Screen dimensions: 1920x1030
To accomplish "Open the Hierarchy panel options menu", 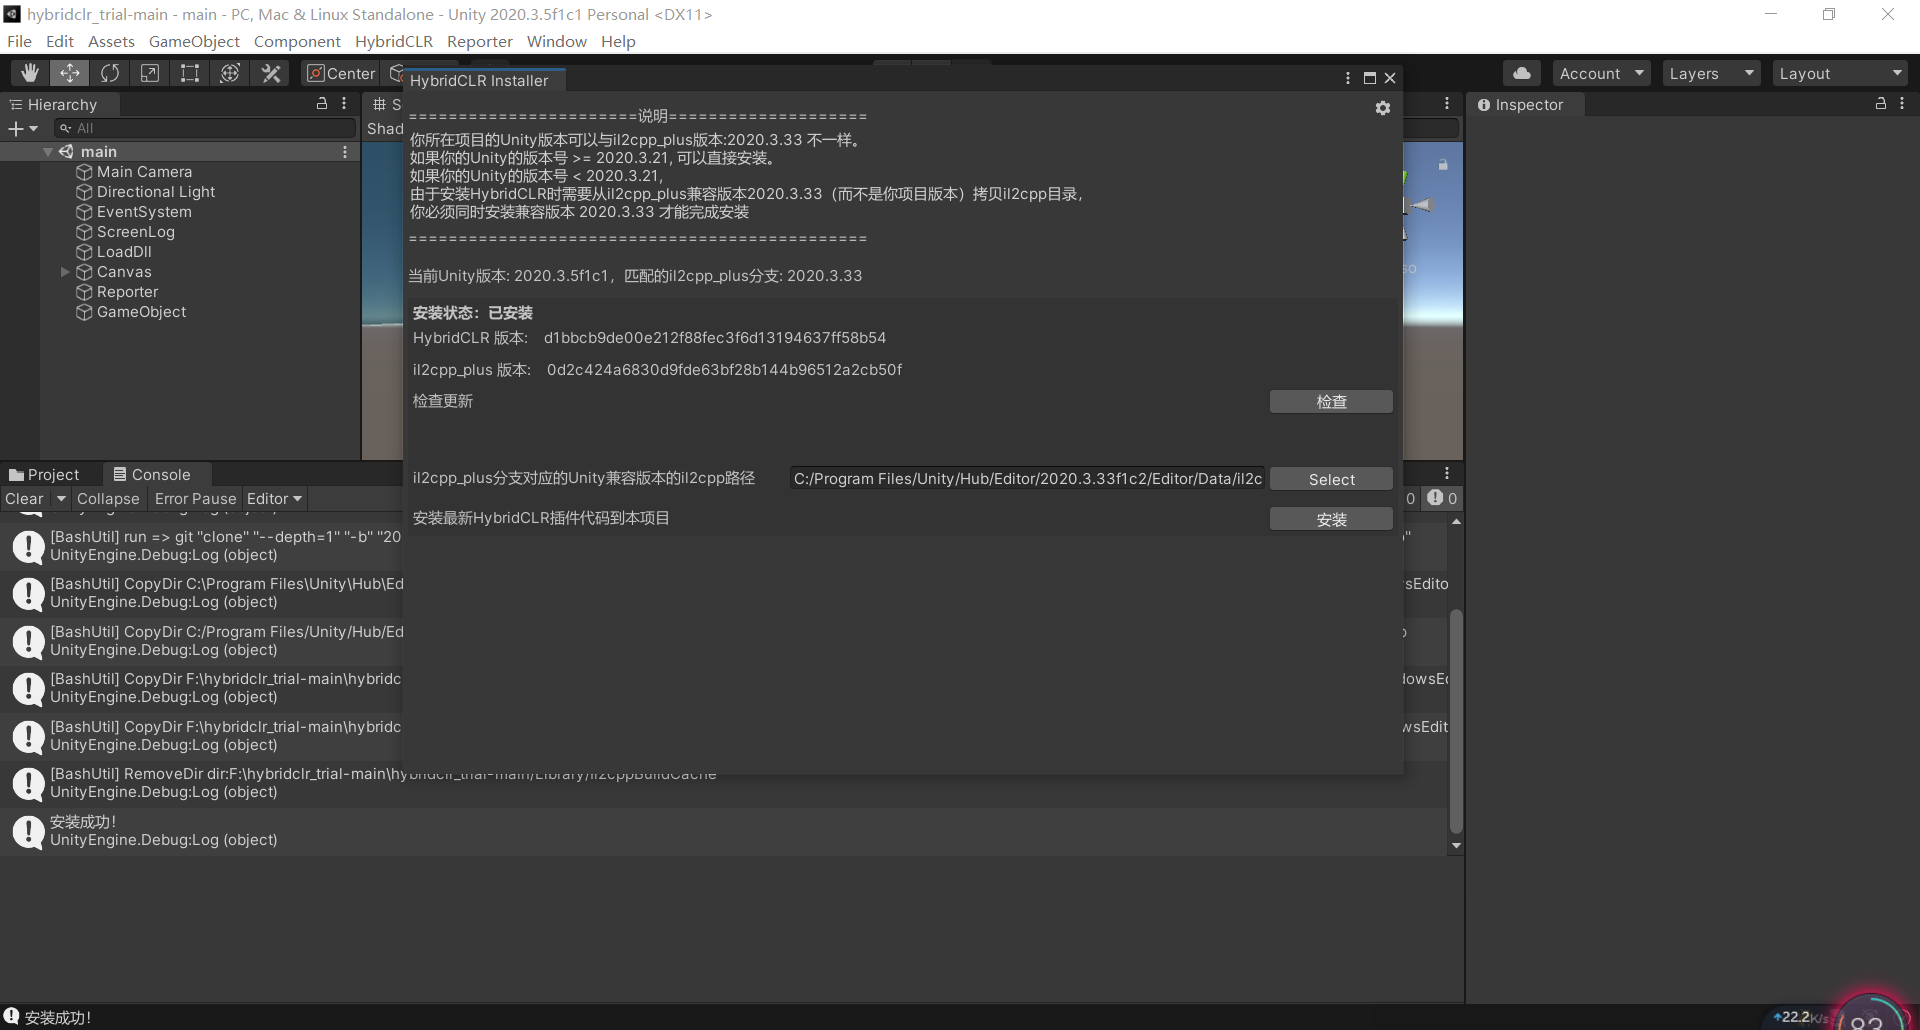I will coord(344,103).
